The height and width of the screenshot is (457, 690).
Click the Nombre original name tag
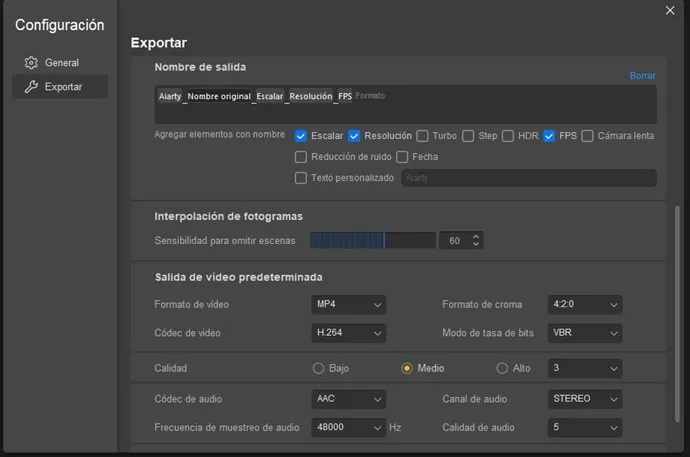click(x=219, y=96)
